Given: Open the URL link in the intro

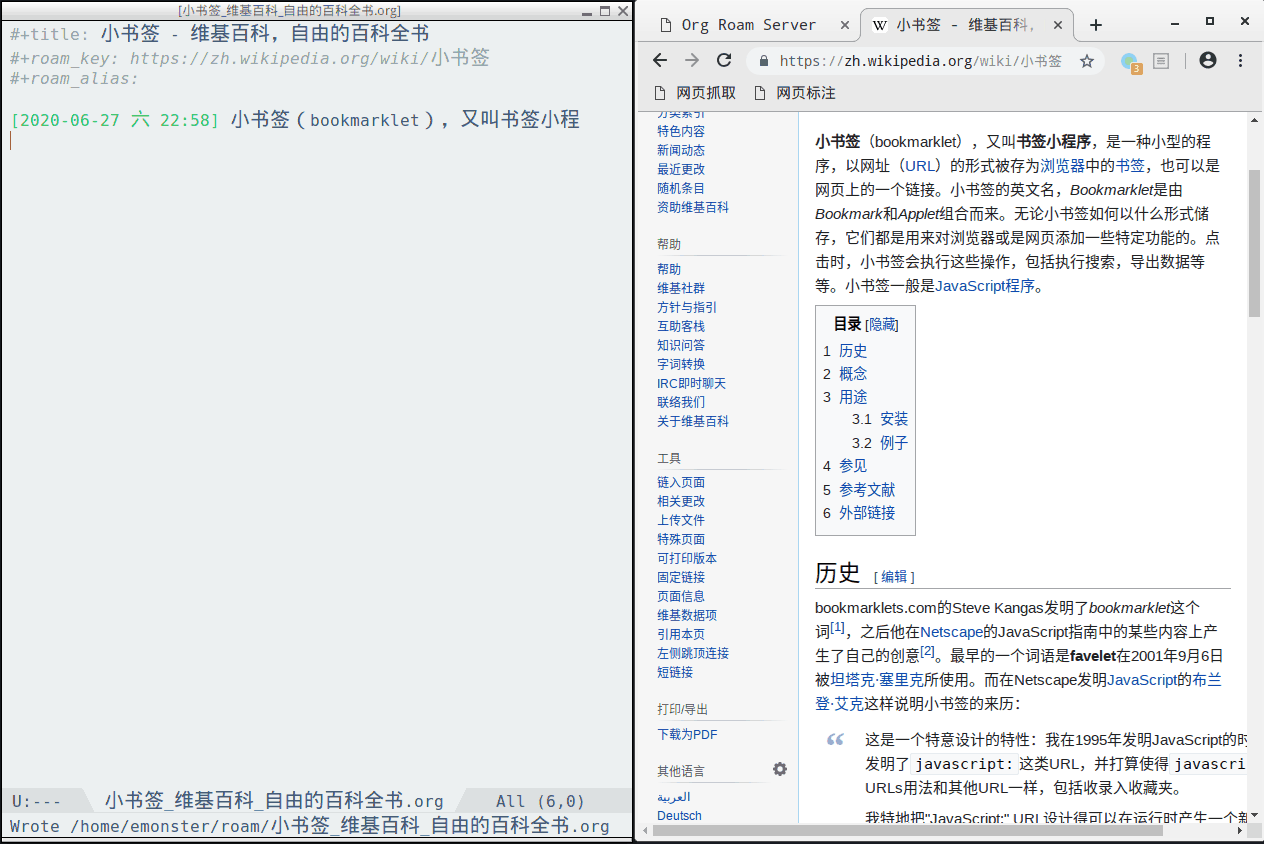Looking at the screenshot, I should [921, 166].
